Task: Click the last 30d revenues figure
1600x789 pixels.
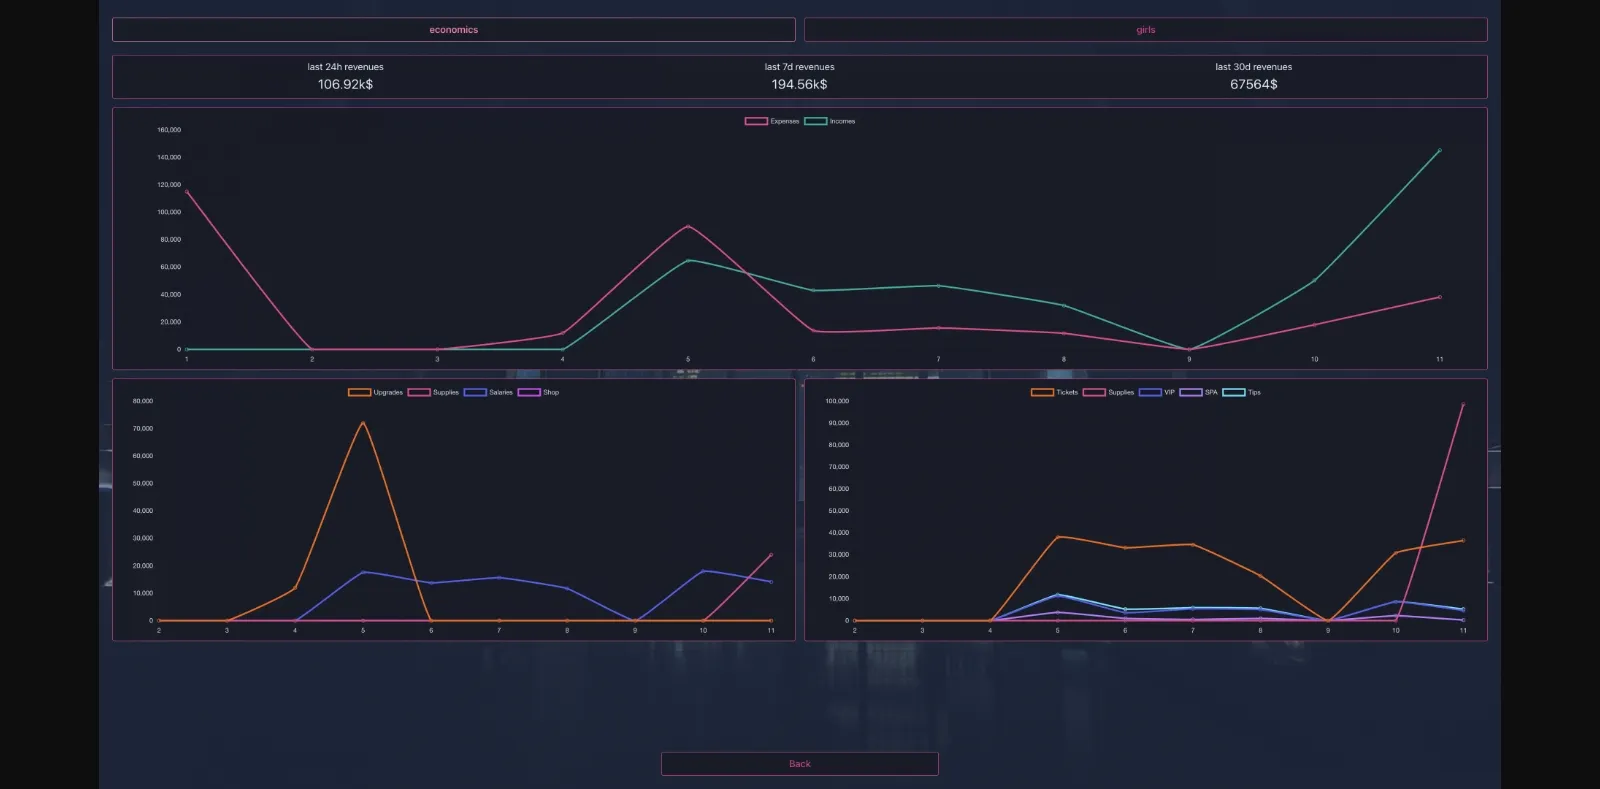Action: (x=1253, y=85)
